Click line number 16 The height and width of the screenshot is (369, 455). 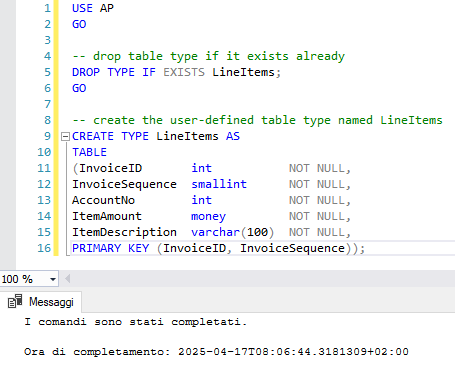pos(44,248)
